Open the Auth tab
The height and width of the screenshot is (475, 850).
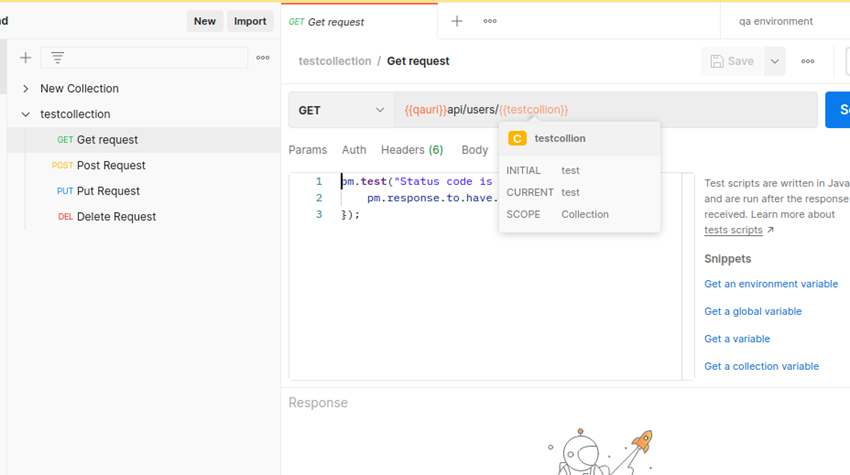coord(354,150)
